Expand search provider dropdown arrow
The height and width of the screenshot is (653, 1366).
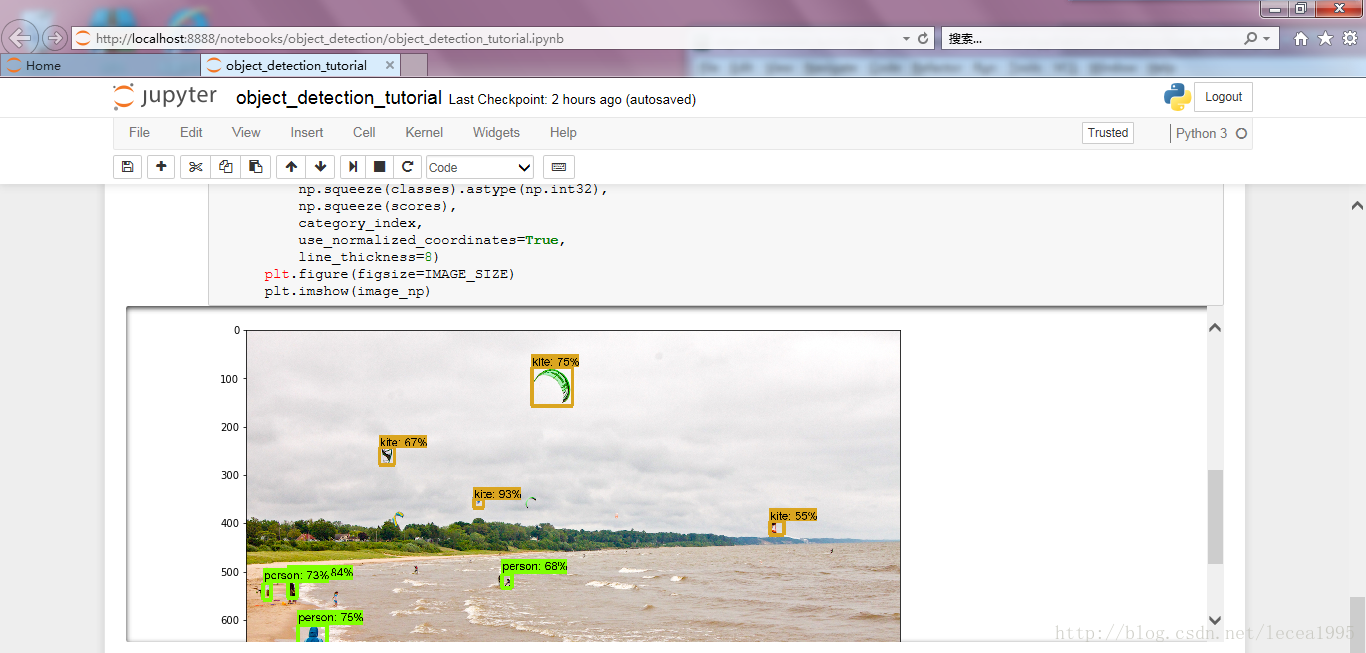tap(1267, 38)
